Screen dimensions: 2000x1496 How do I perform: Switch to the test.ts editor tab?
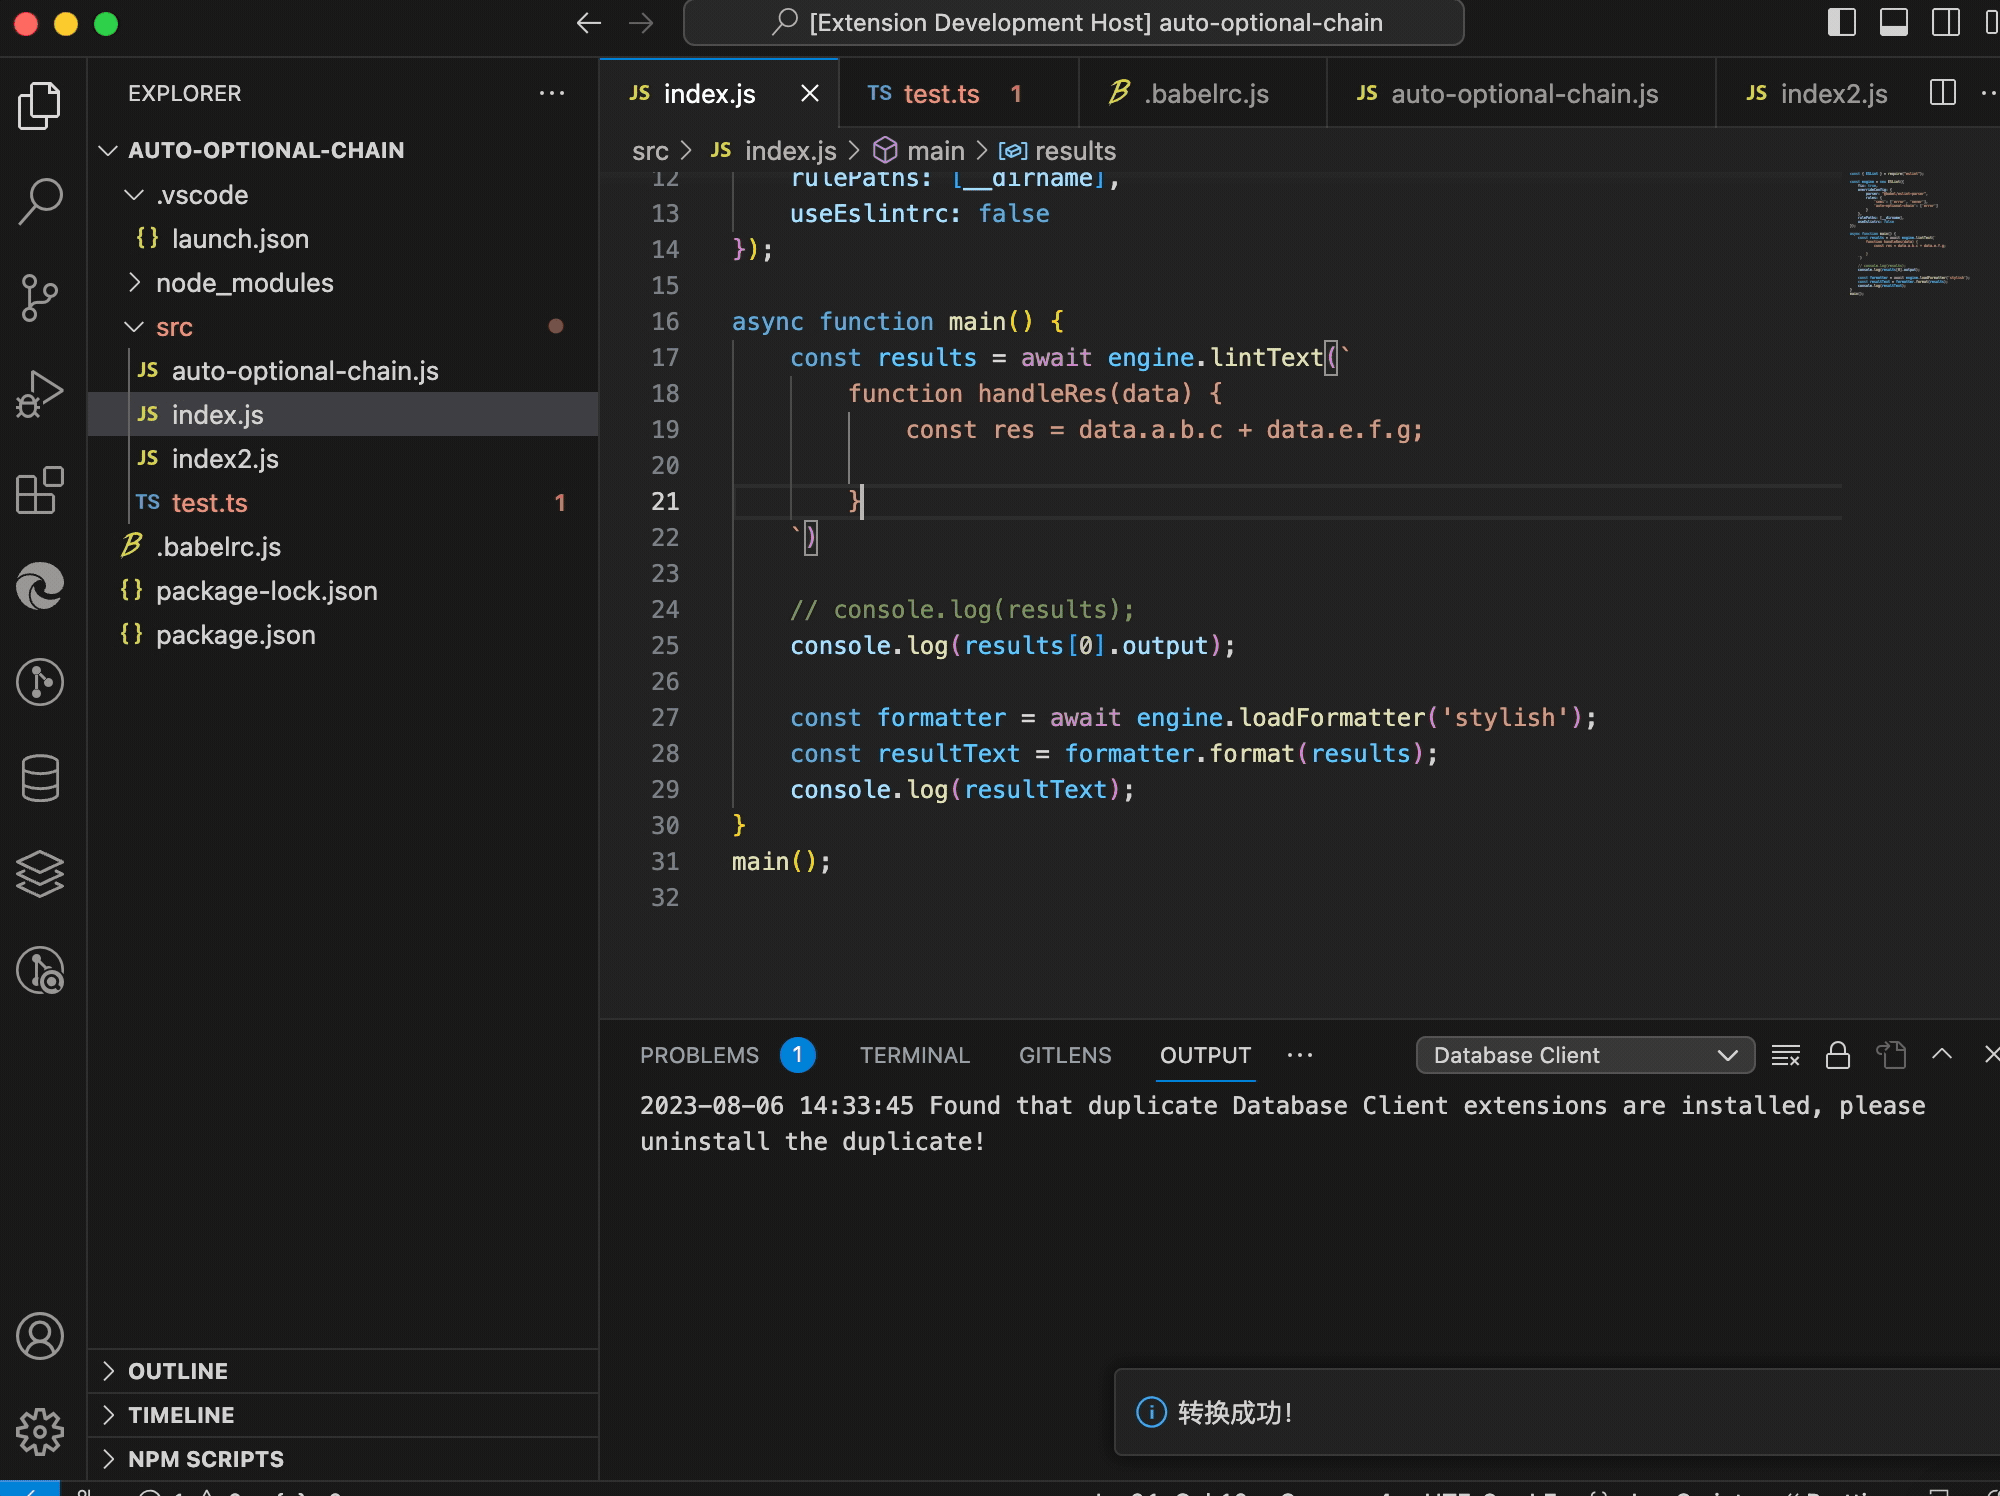point(941,94)
